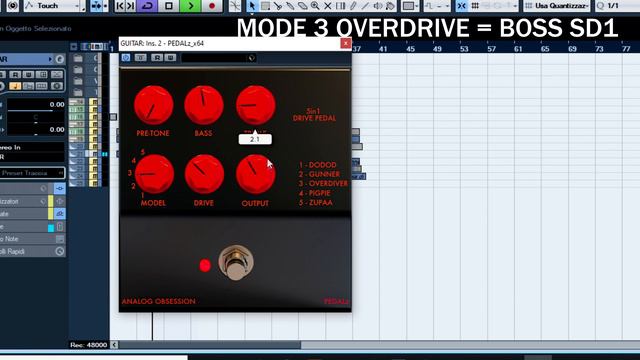Click the PRE-TONE knob
This screenshot has width=640, height=360.
pos(153,105)
